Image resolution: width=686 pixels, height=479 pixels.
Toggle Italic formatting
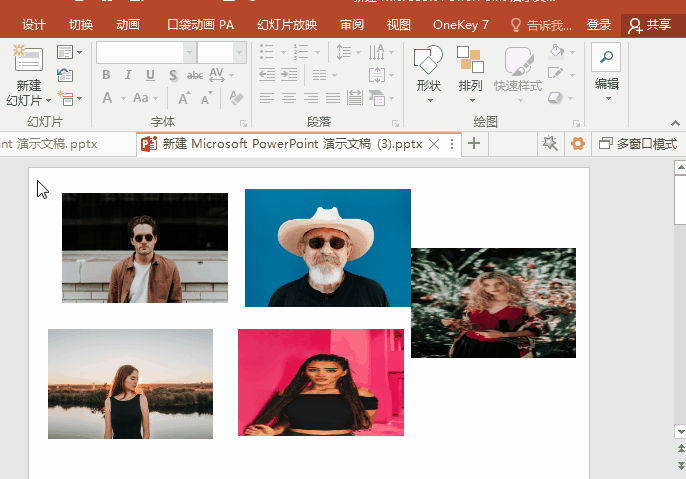click(x=128, y=75)
